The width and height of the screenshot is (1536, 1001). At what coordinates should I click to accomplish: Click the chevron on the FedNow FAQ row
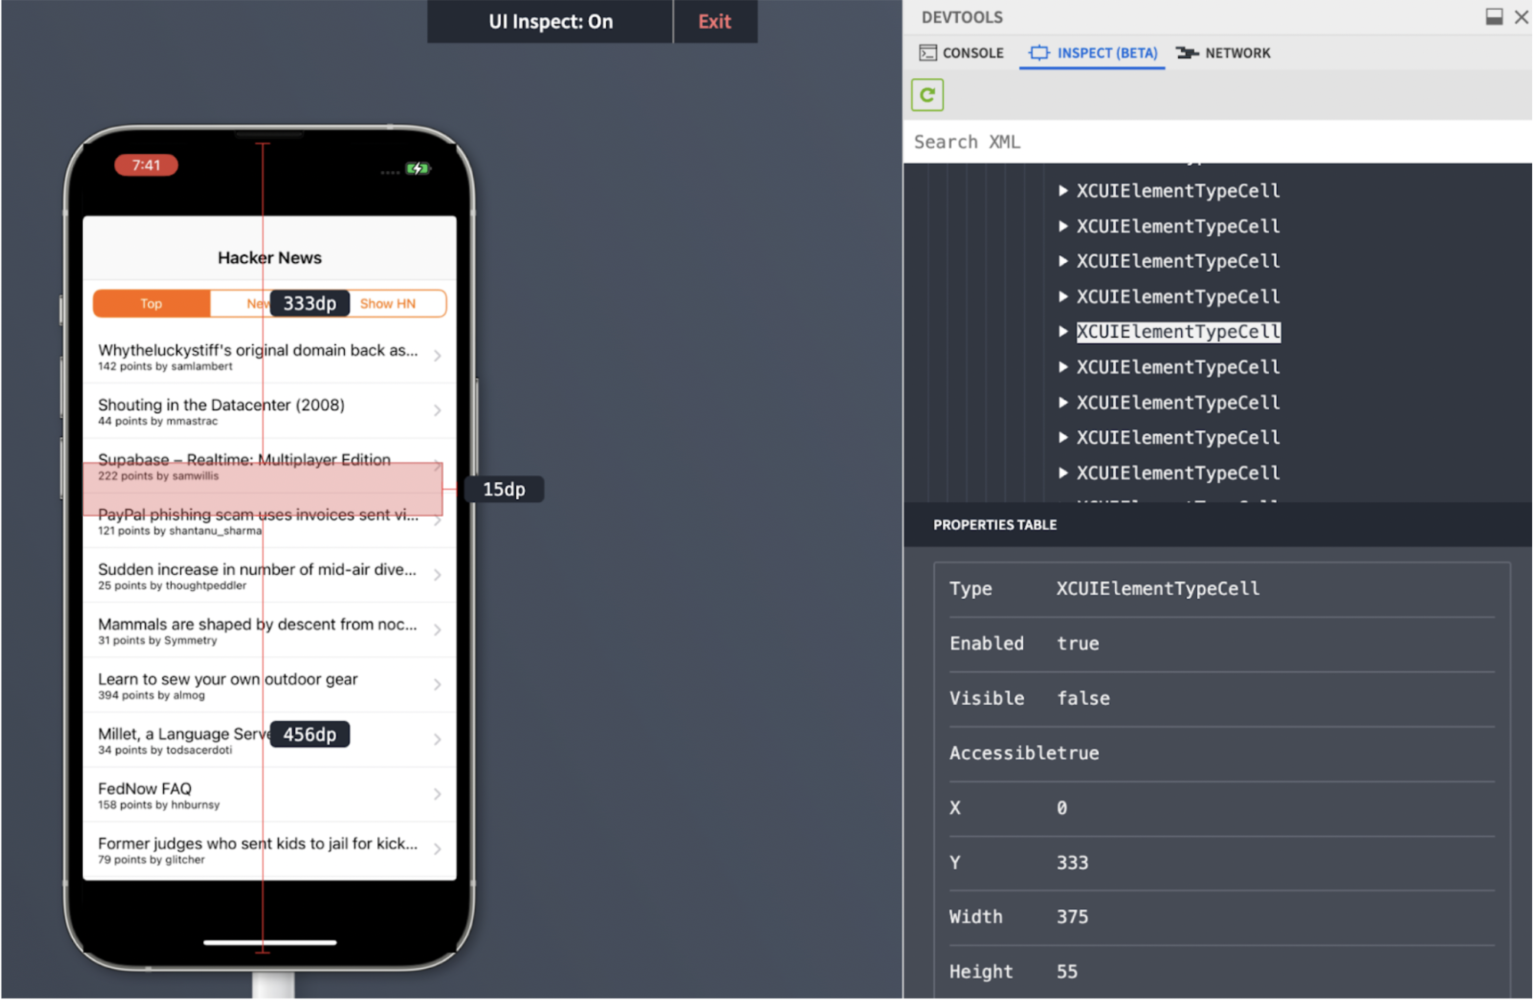(438, 795)
